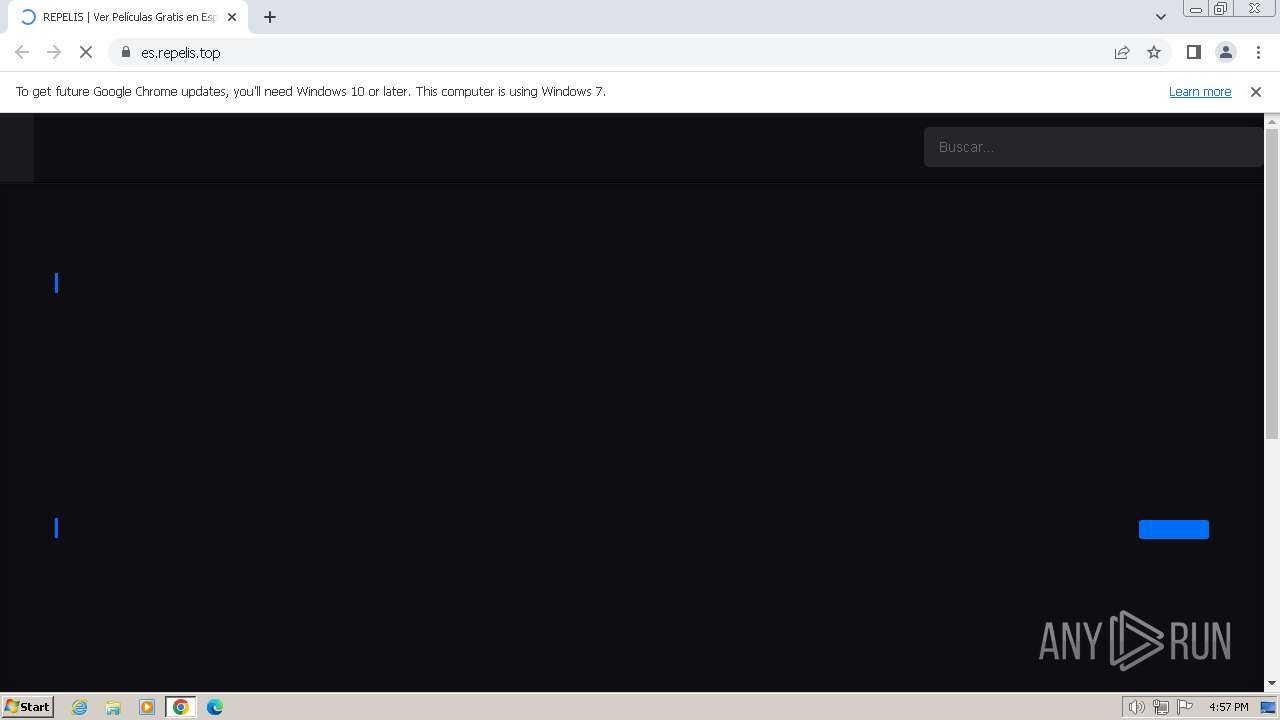Open the Windows Start menu
This screenshot has height=720, width=1280.
(x=28, y=706)
